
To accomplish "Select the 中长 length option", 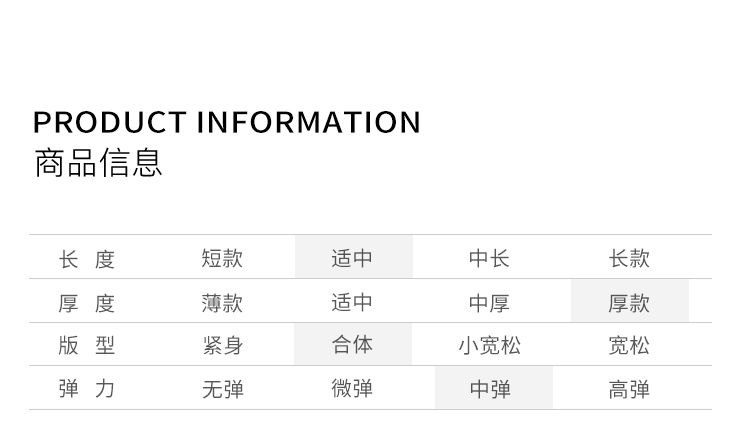I will pyautogui.click(x=489, y=258).
